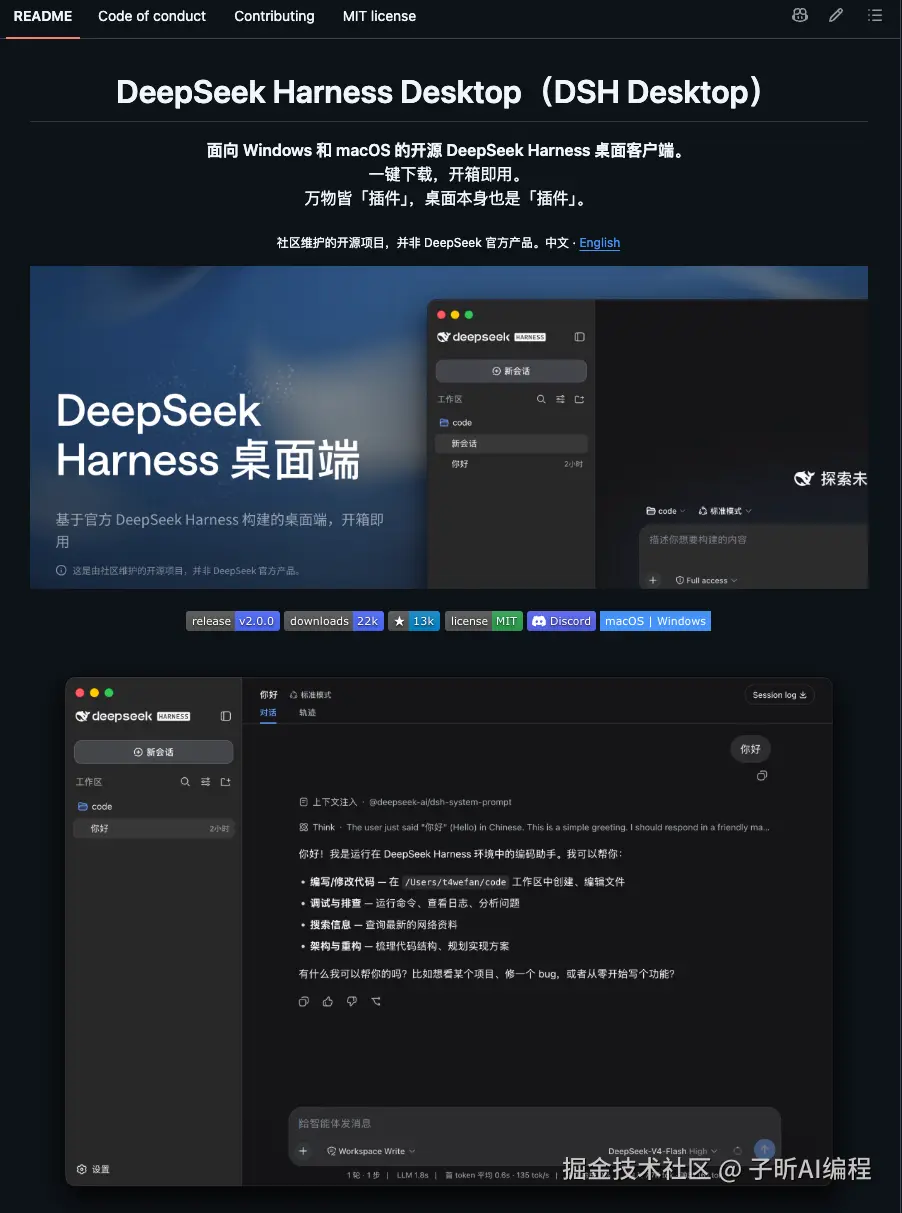This screenshot has height=1213, width=902.
Task: Copy icon under the 你好 user bubble
Action: (x=762, y=776)
